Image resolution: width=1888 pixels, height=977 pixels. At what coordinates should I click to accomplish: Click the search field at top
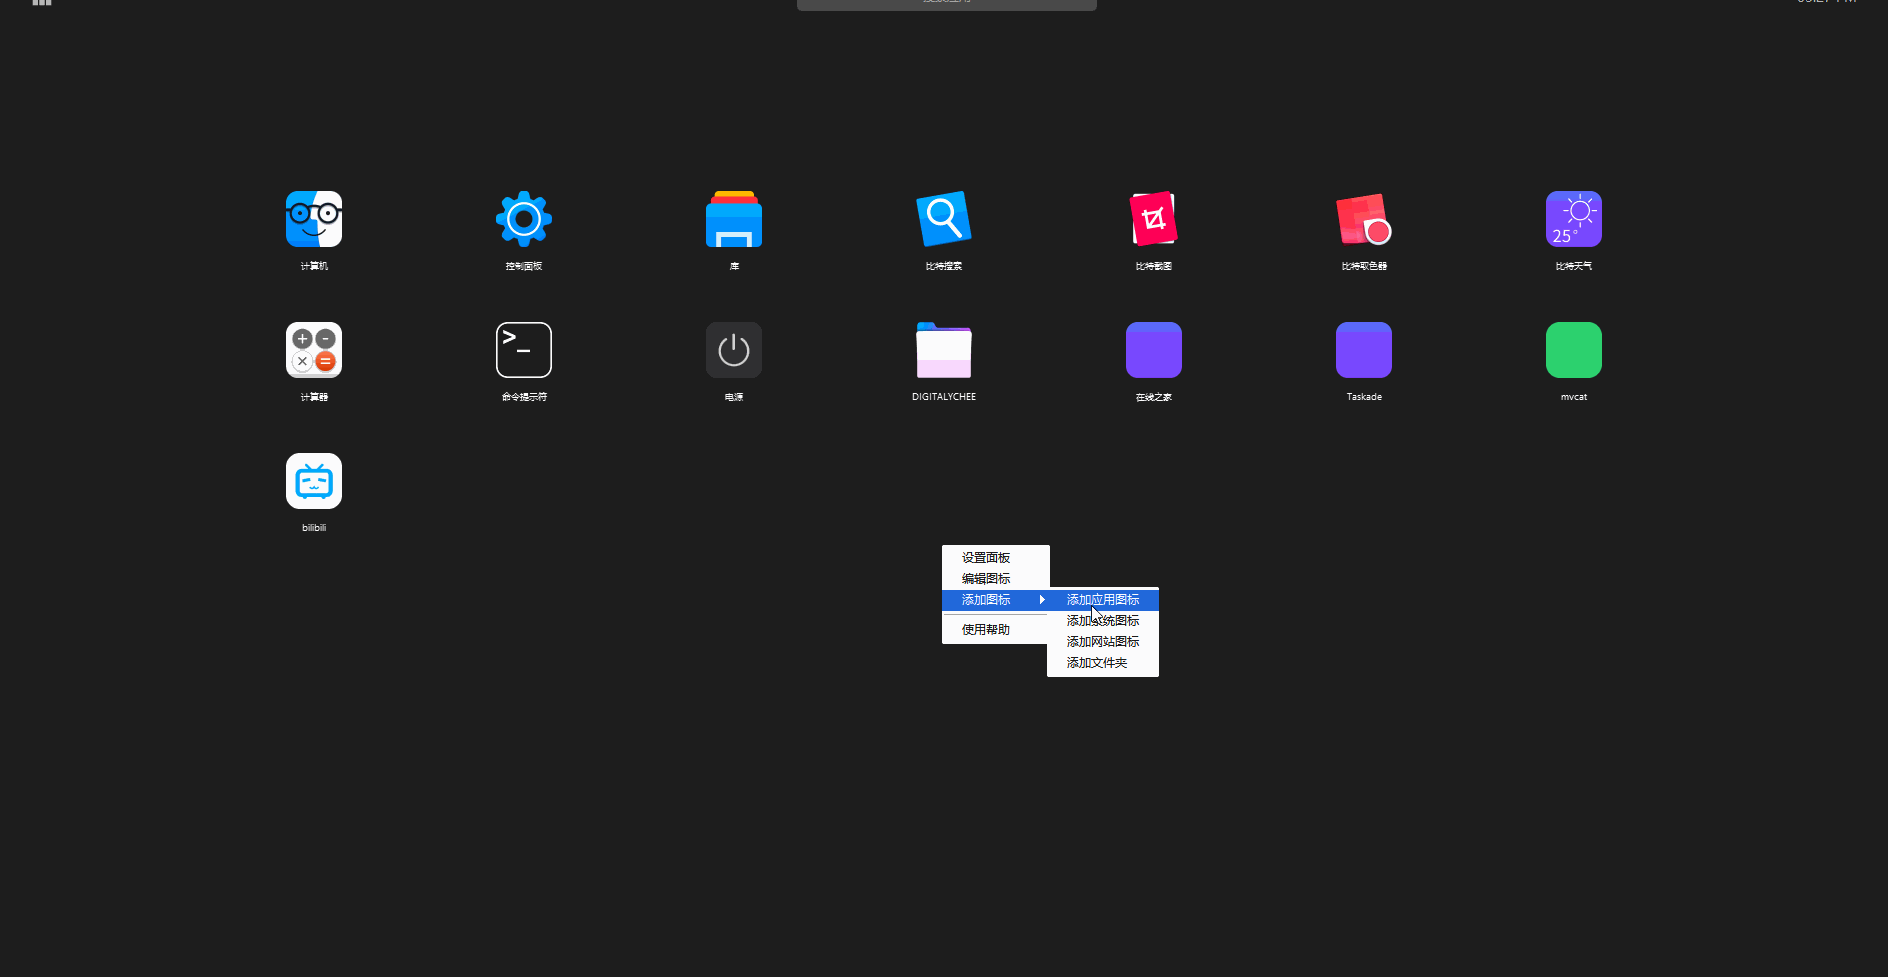pos(946,4)
